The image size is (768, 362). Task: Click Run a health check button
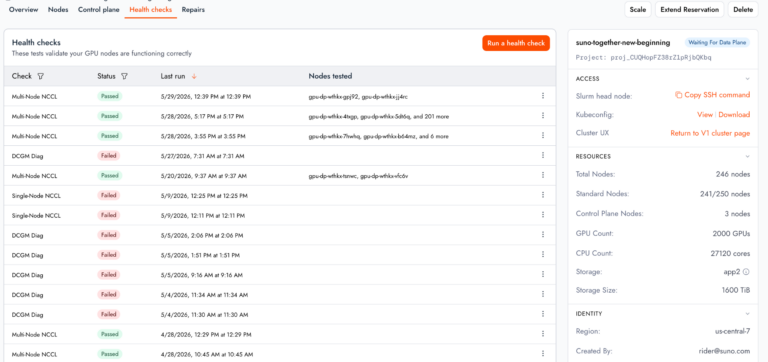(x=516, y=43)
